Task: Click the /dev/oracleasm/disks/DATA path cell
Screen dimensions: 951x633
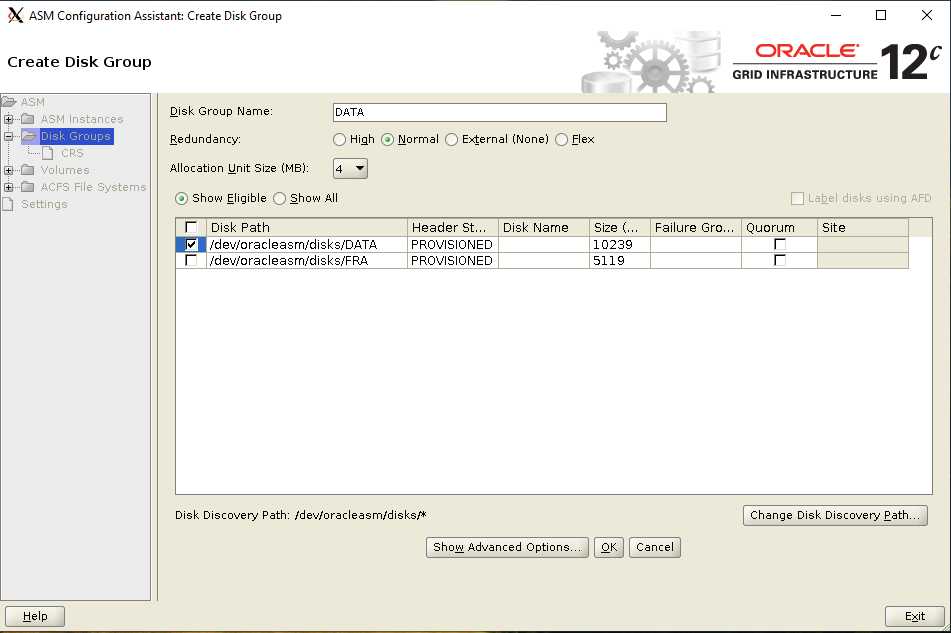Action: point(307,244)
